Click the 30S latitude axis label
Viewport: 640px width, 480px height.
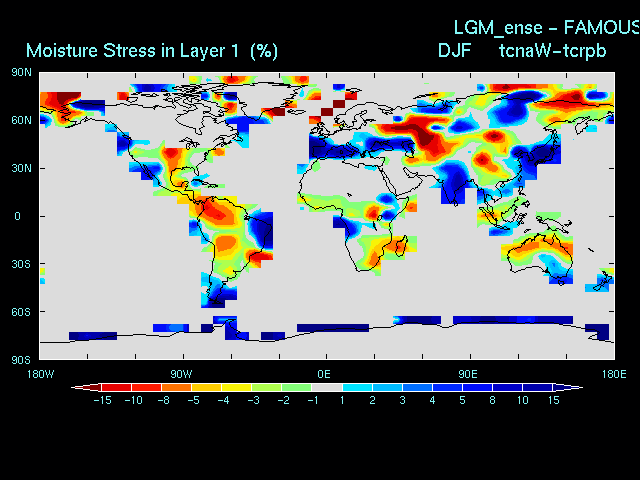21,264
